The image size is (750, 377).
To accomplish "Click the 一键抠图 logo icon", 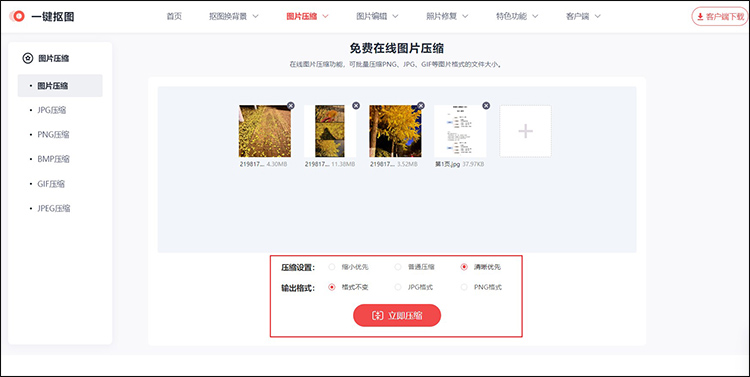I will click(x=17, y=16).
